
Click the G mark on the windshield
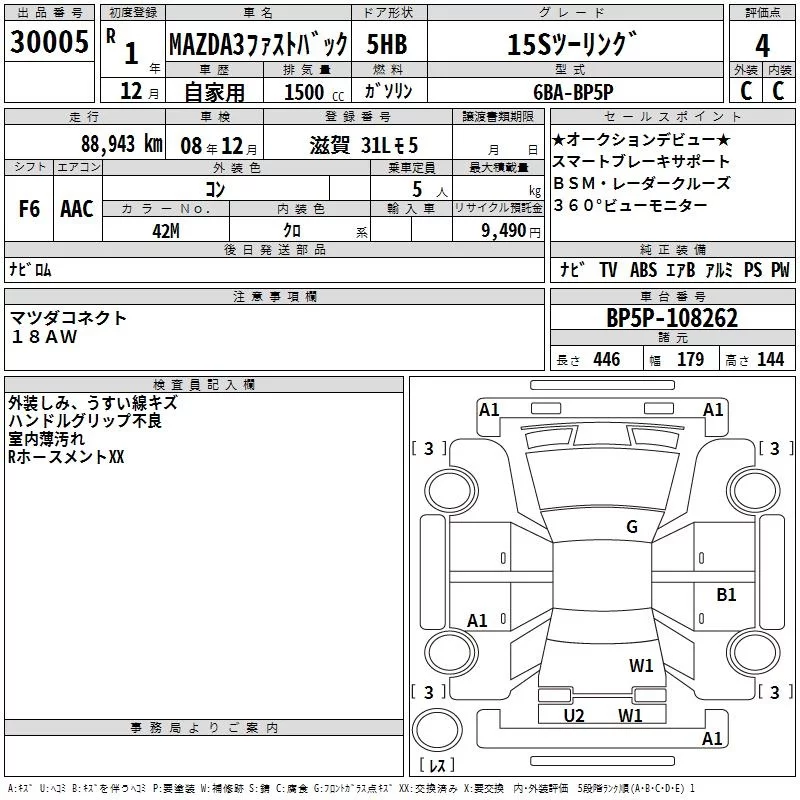[632, 526]
